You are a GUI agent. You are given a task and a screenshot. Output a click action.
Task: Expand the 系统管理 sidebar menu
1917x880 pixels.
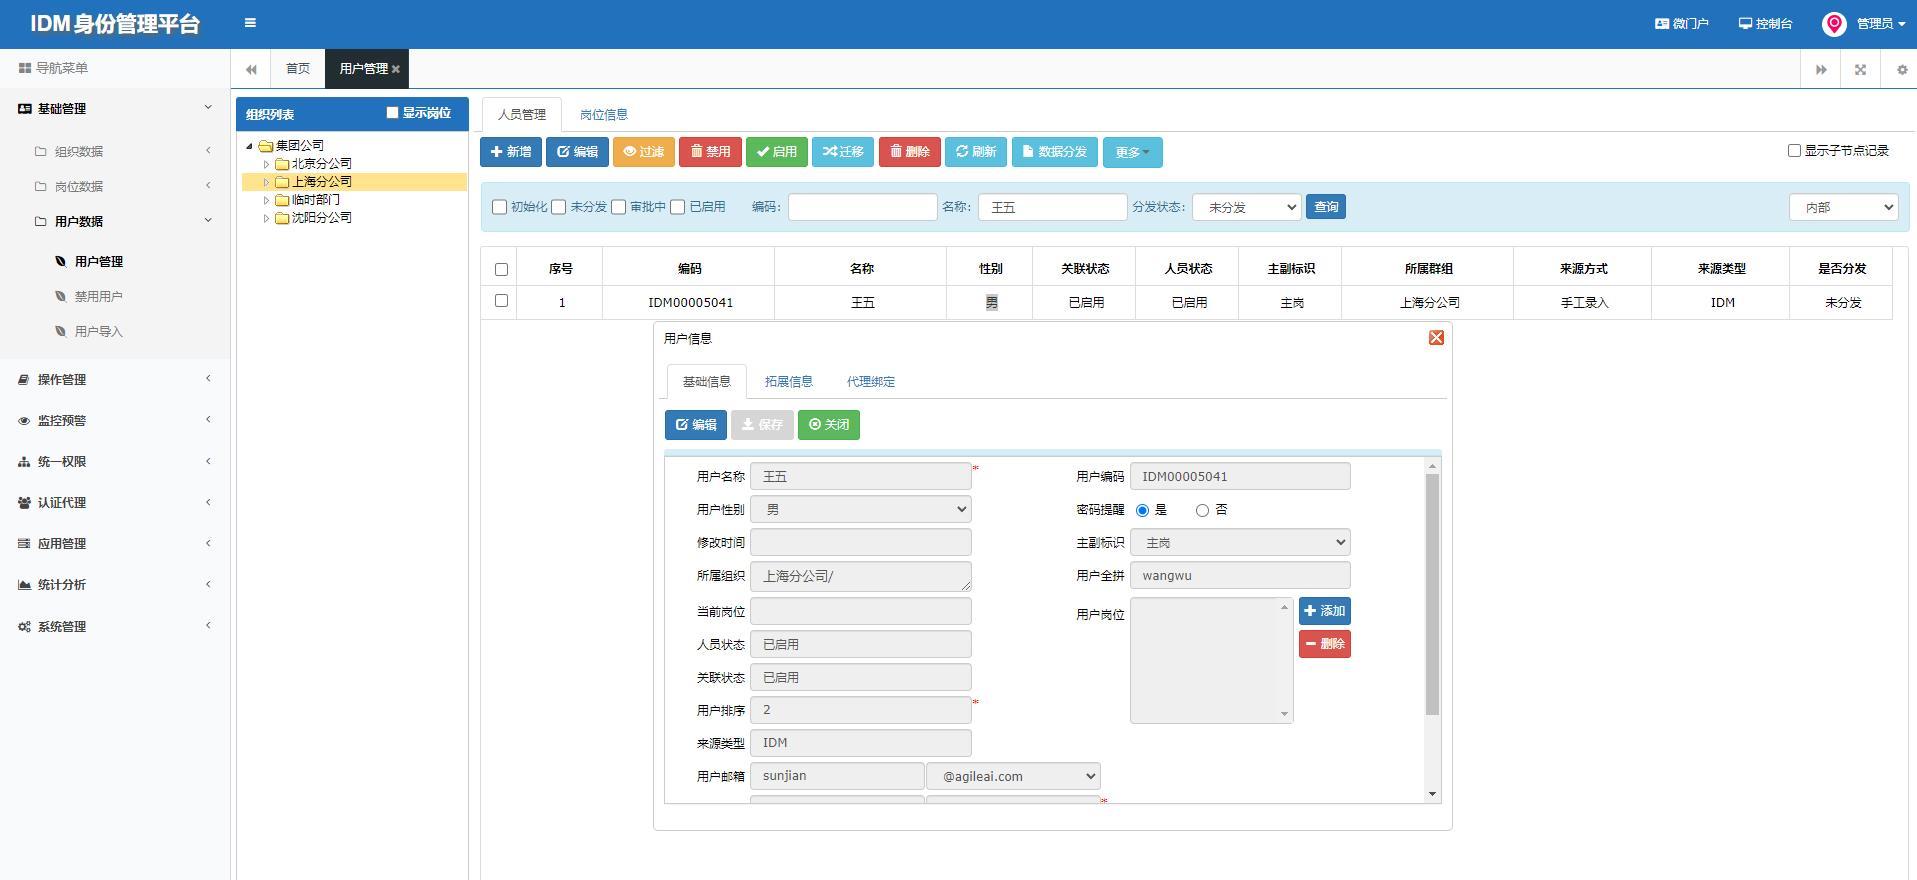pyautogui.click(x=115, y=627)
